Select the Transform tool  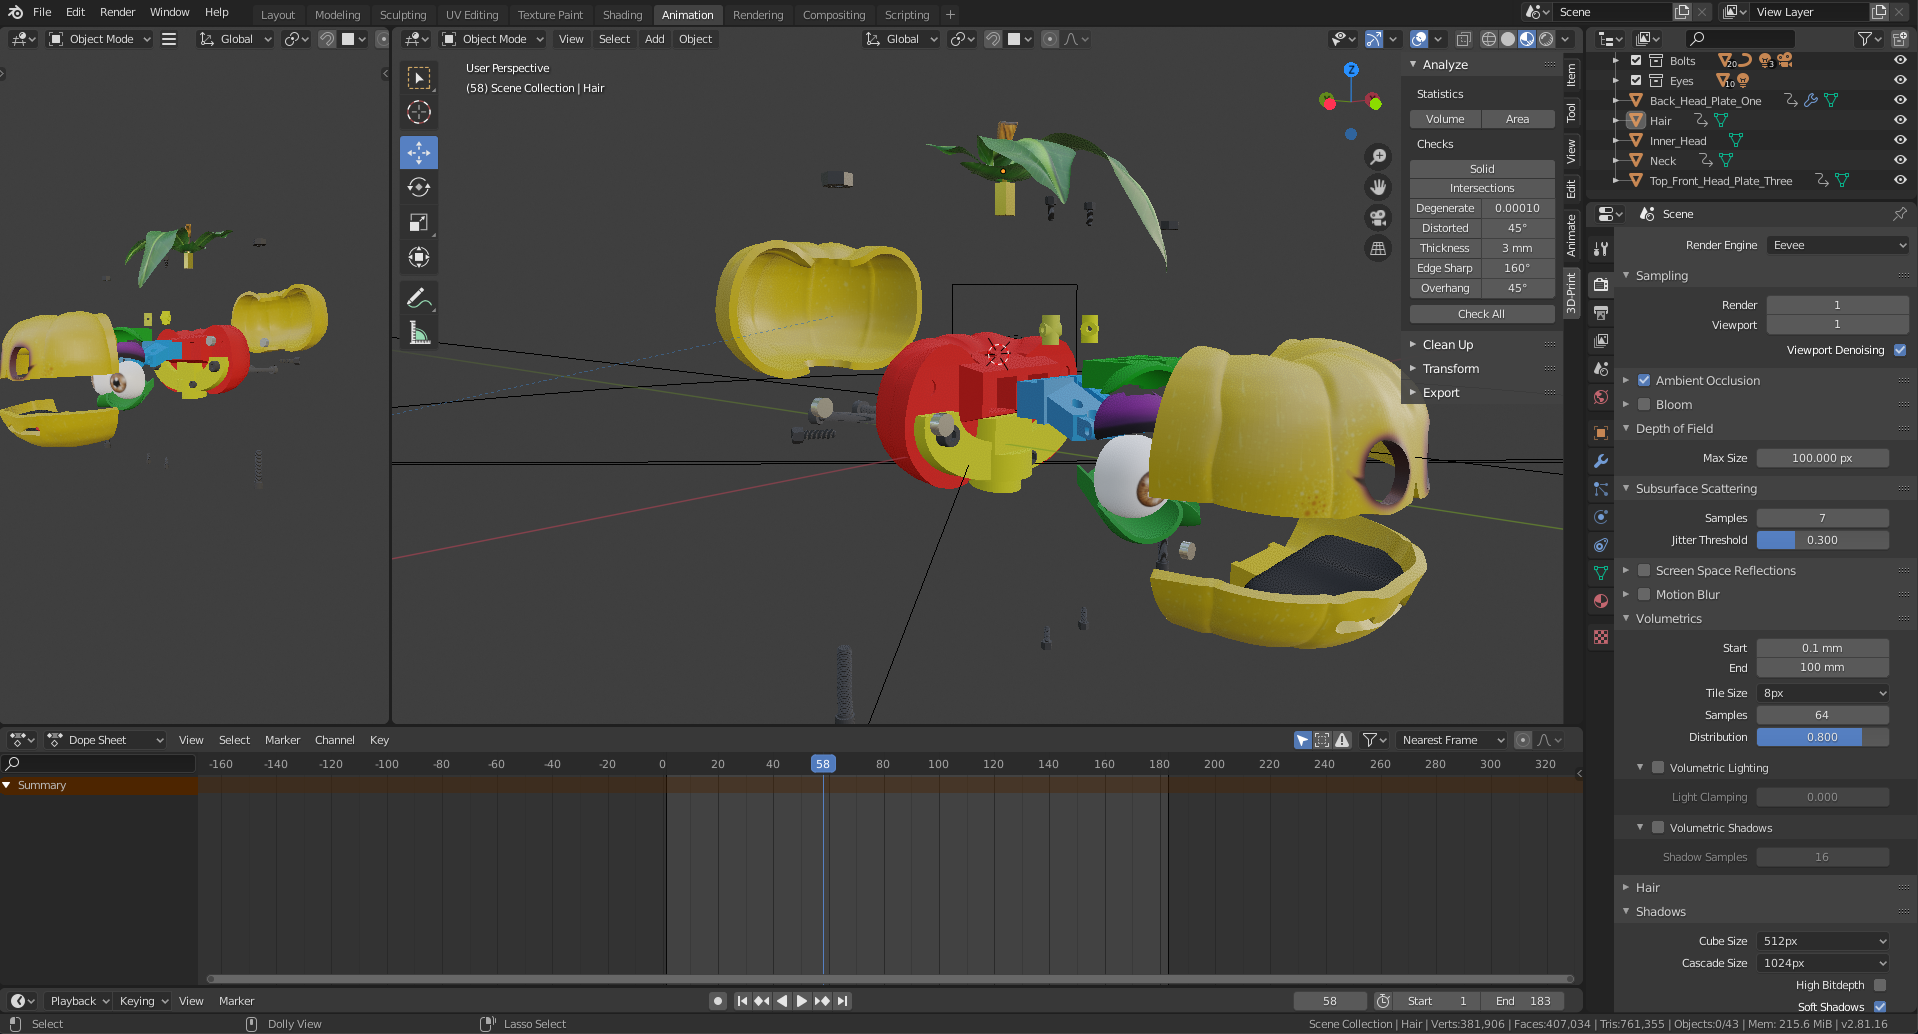[x=419, y=257]
